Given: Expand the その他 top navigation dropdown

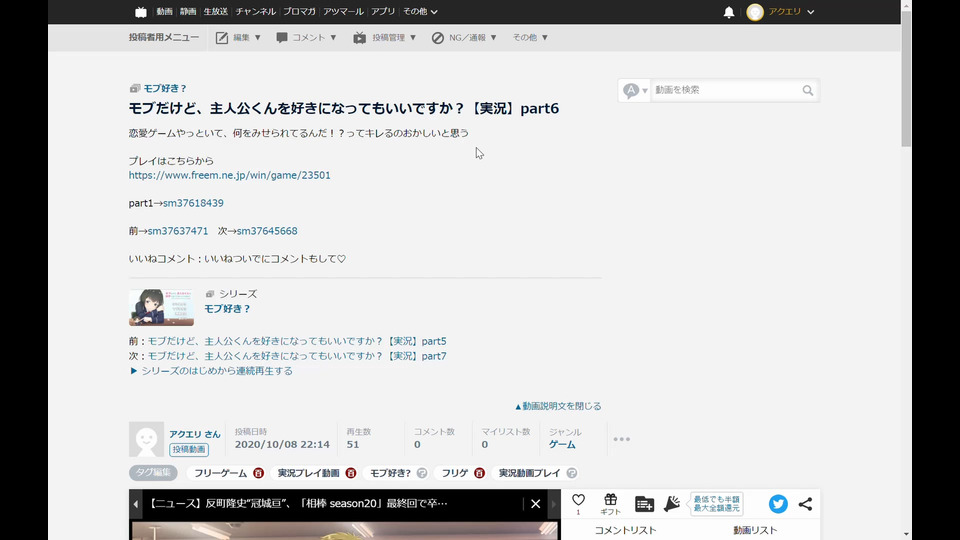Looking at the screenshot, I should tap(420, 12).
